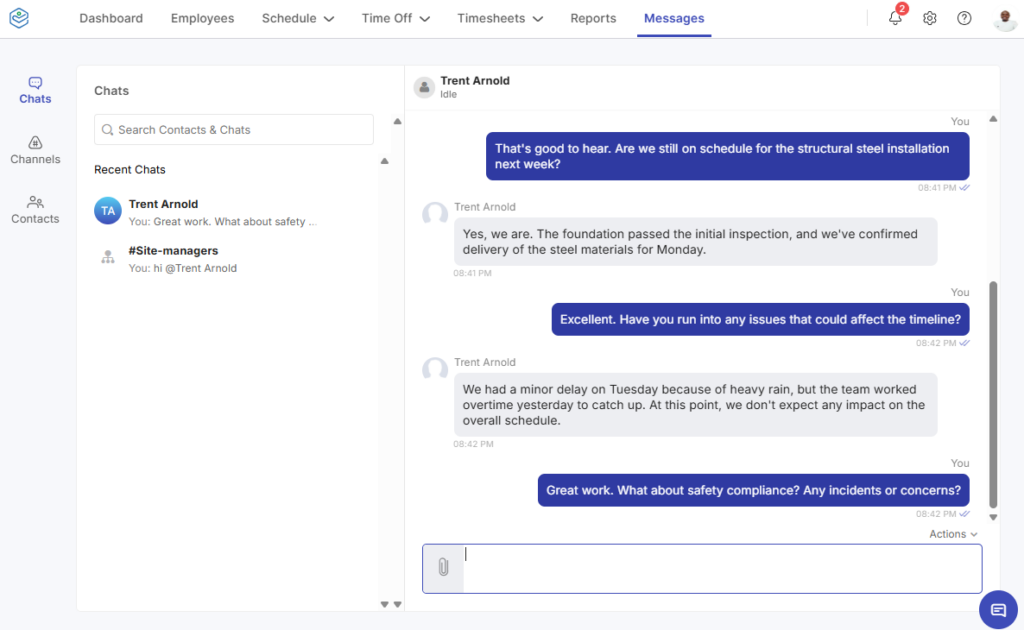1024x630 pixels.
Task: Click the #Site-managers channel group icon
Action: pyautogui.click(x=108, y=257)
